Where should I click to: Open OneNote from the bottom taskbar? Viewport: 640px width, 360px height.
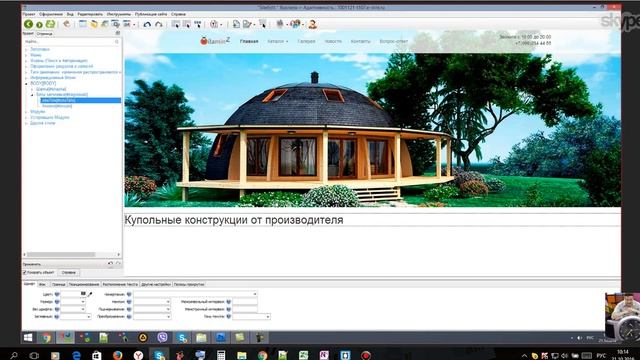tap(324, 355)
